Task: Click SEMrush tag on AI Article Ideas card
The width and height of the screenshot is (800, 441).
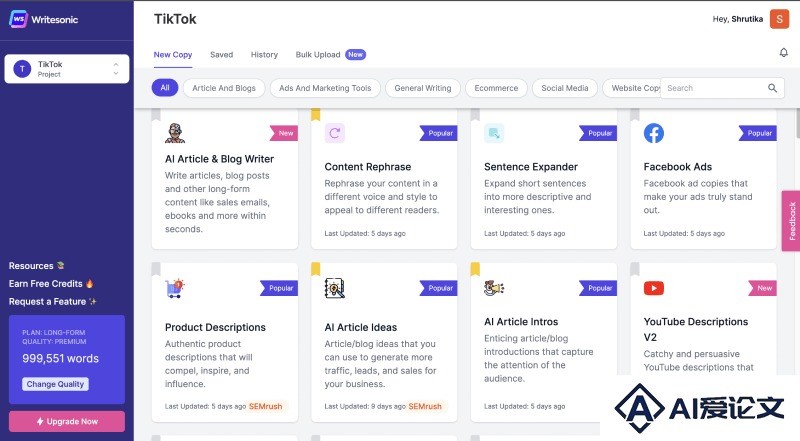Action: click(x=425, y=406)
